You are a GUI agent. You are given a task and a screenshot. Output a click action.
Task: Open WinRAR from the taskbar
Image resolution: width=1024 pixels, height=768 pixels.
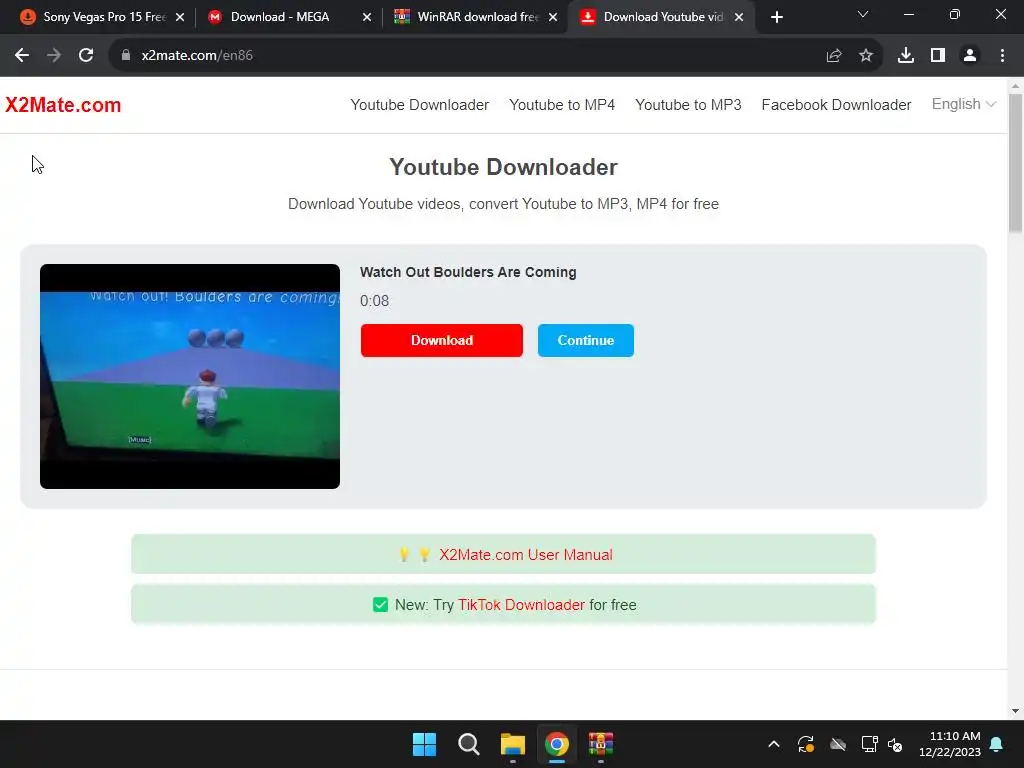tap(601, 744)
